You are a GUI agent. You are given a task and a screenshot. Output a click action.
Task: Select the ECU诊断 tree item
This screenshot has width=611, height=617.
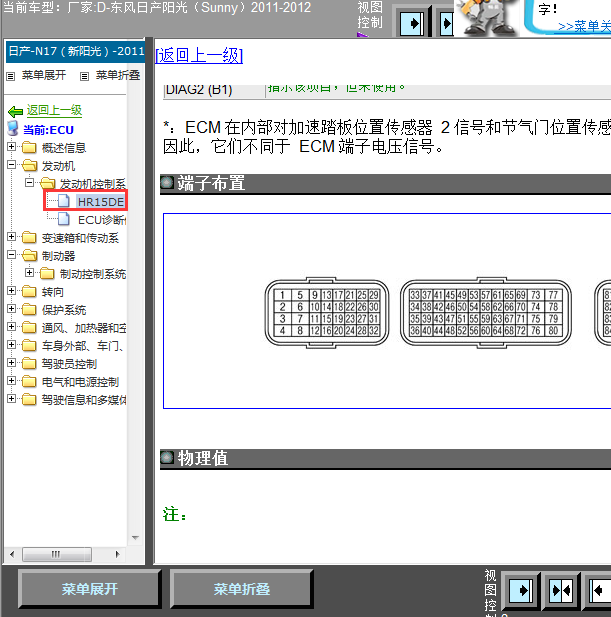[x=102, y=220]
